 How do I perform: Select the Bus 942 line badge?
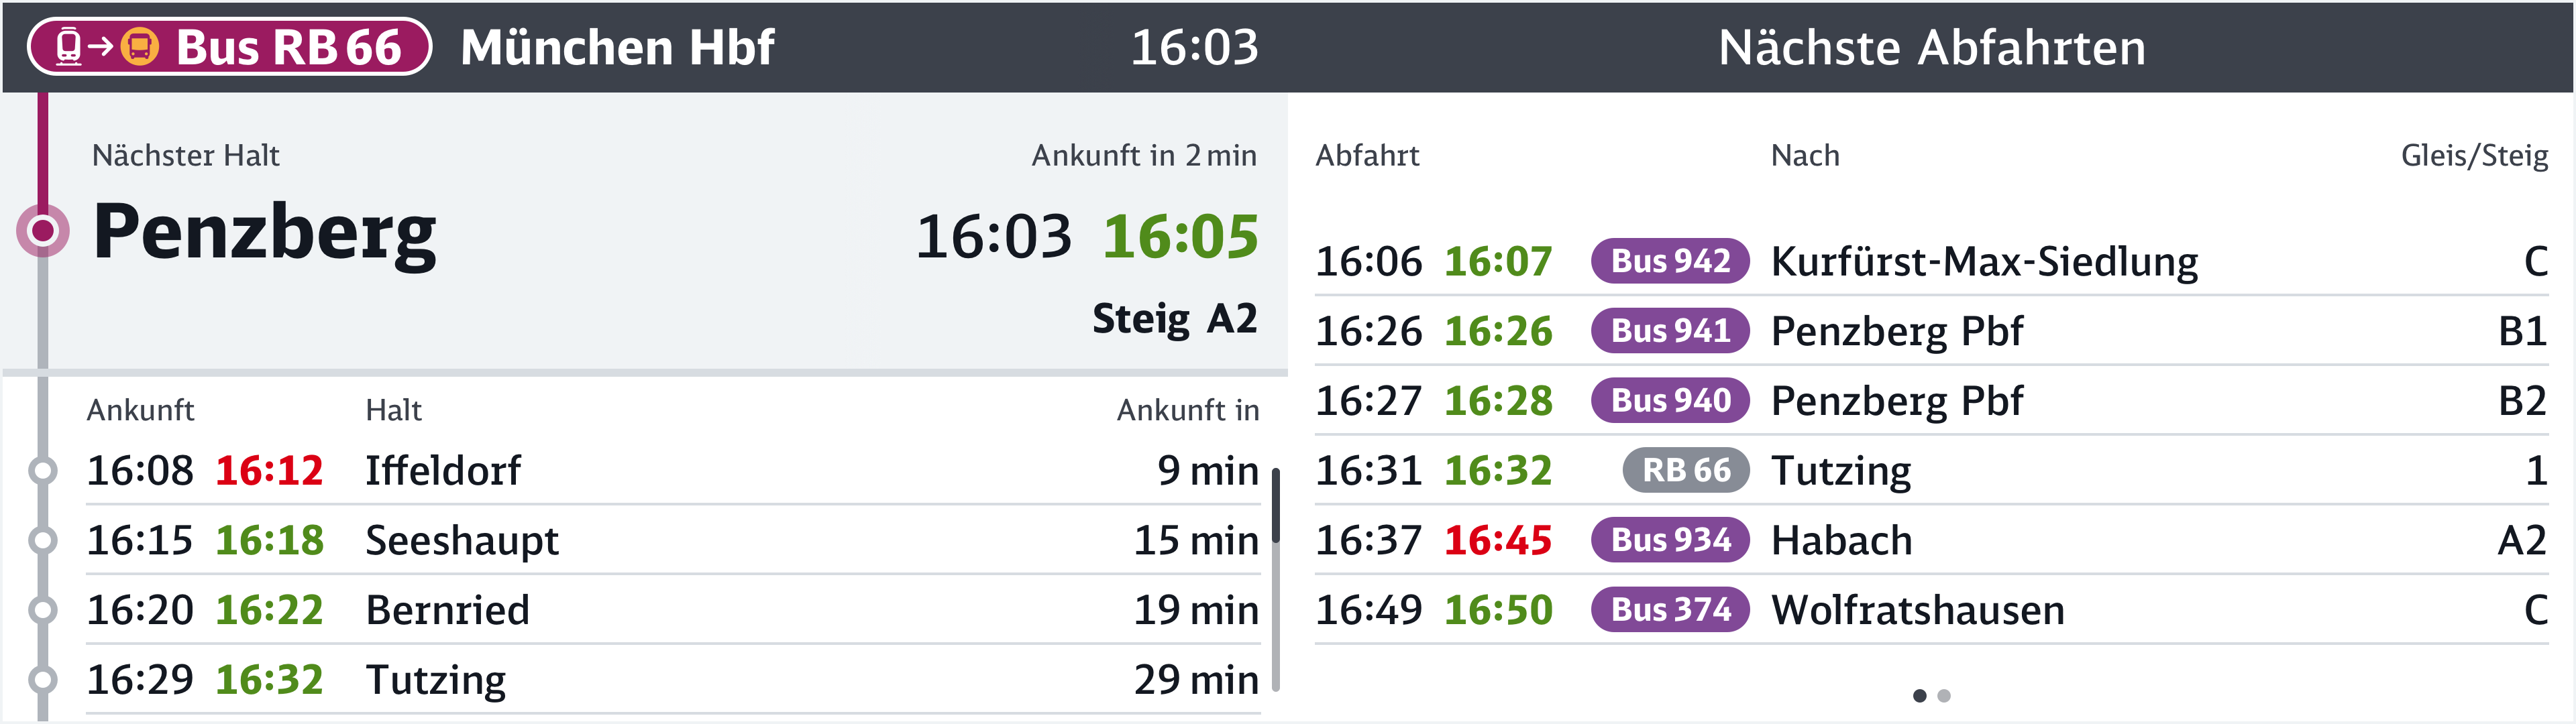tap(1669, 261)
